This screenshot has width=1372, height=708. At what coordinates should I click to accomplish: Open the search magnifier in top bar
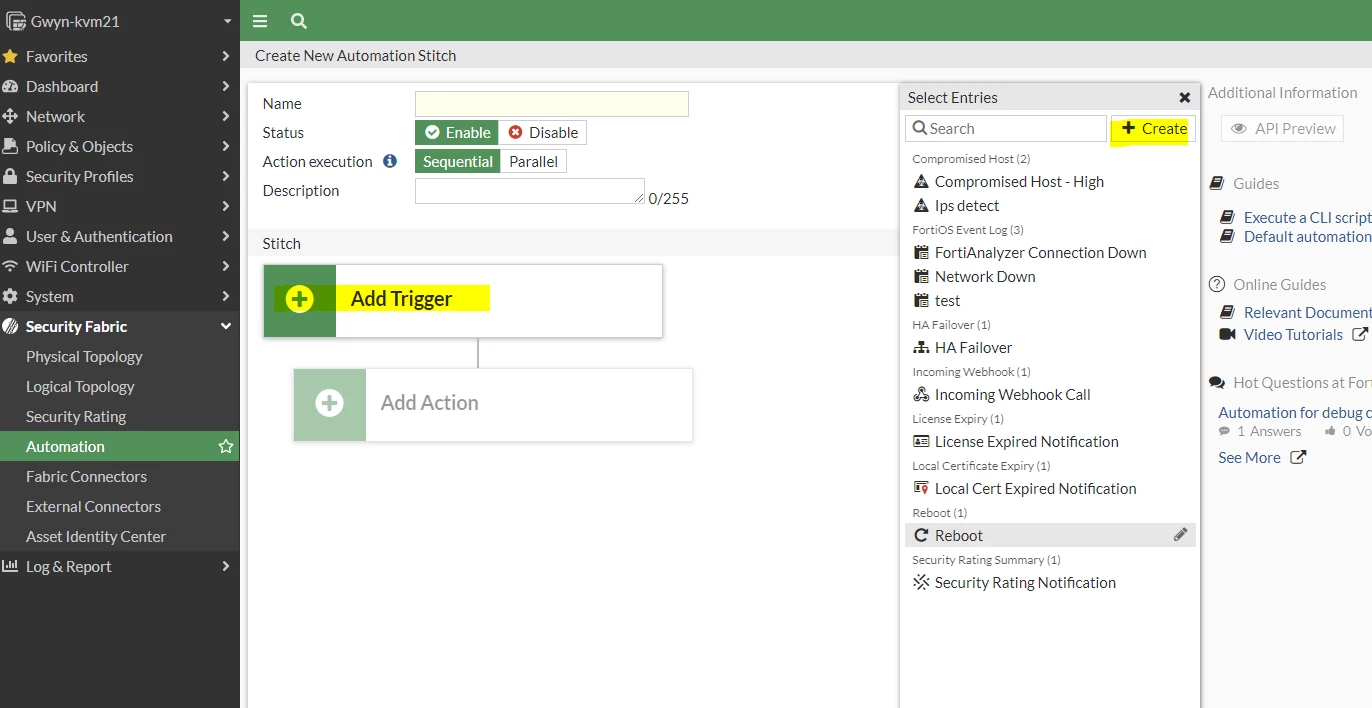tap(298, 21)
